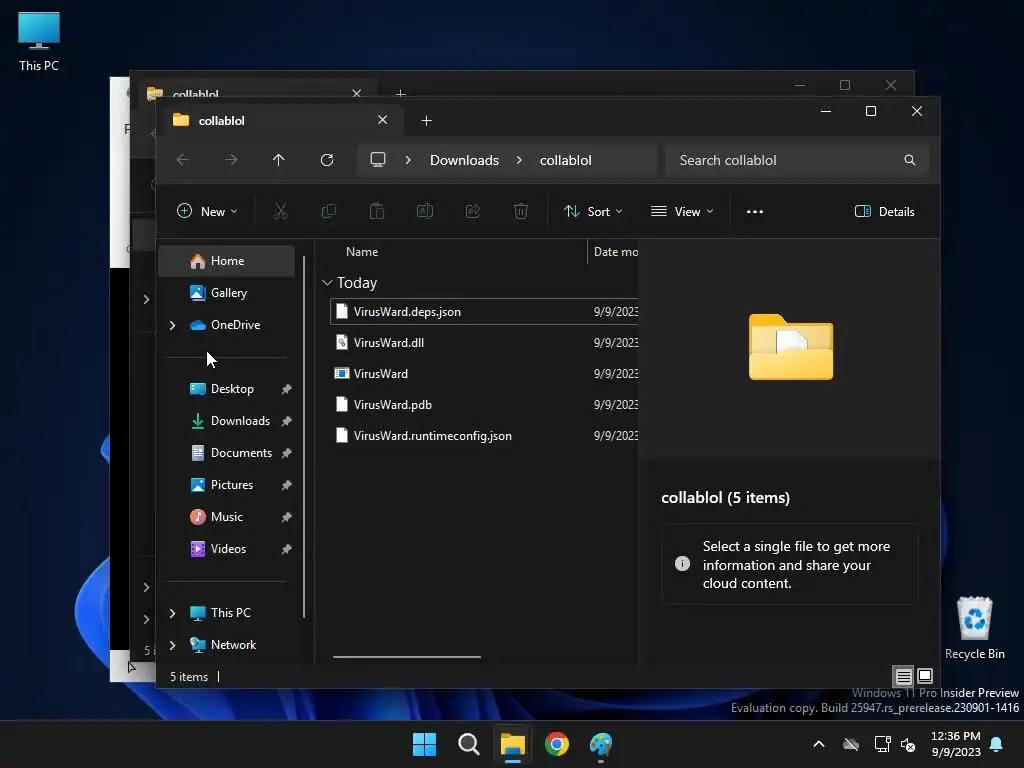This screenshot has width=1024, height=768.
Task: Click collablol in the breadcrumb path
Action: coord(566,160)
